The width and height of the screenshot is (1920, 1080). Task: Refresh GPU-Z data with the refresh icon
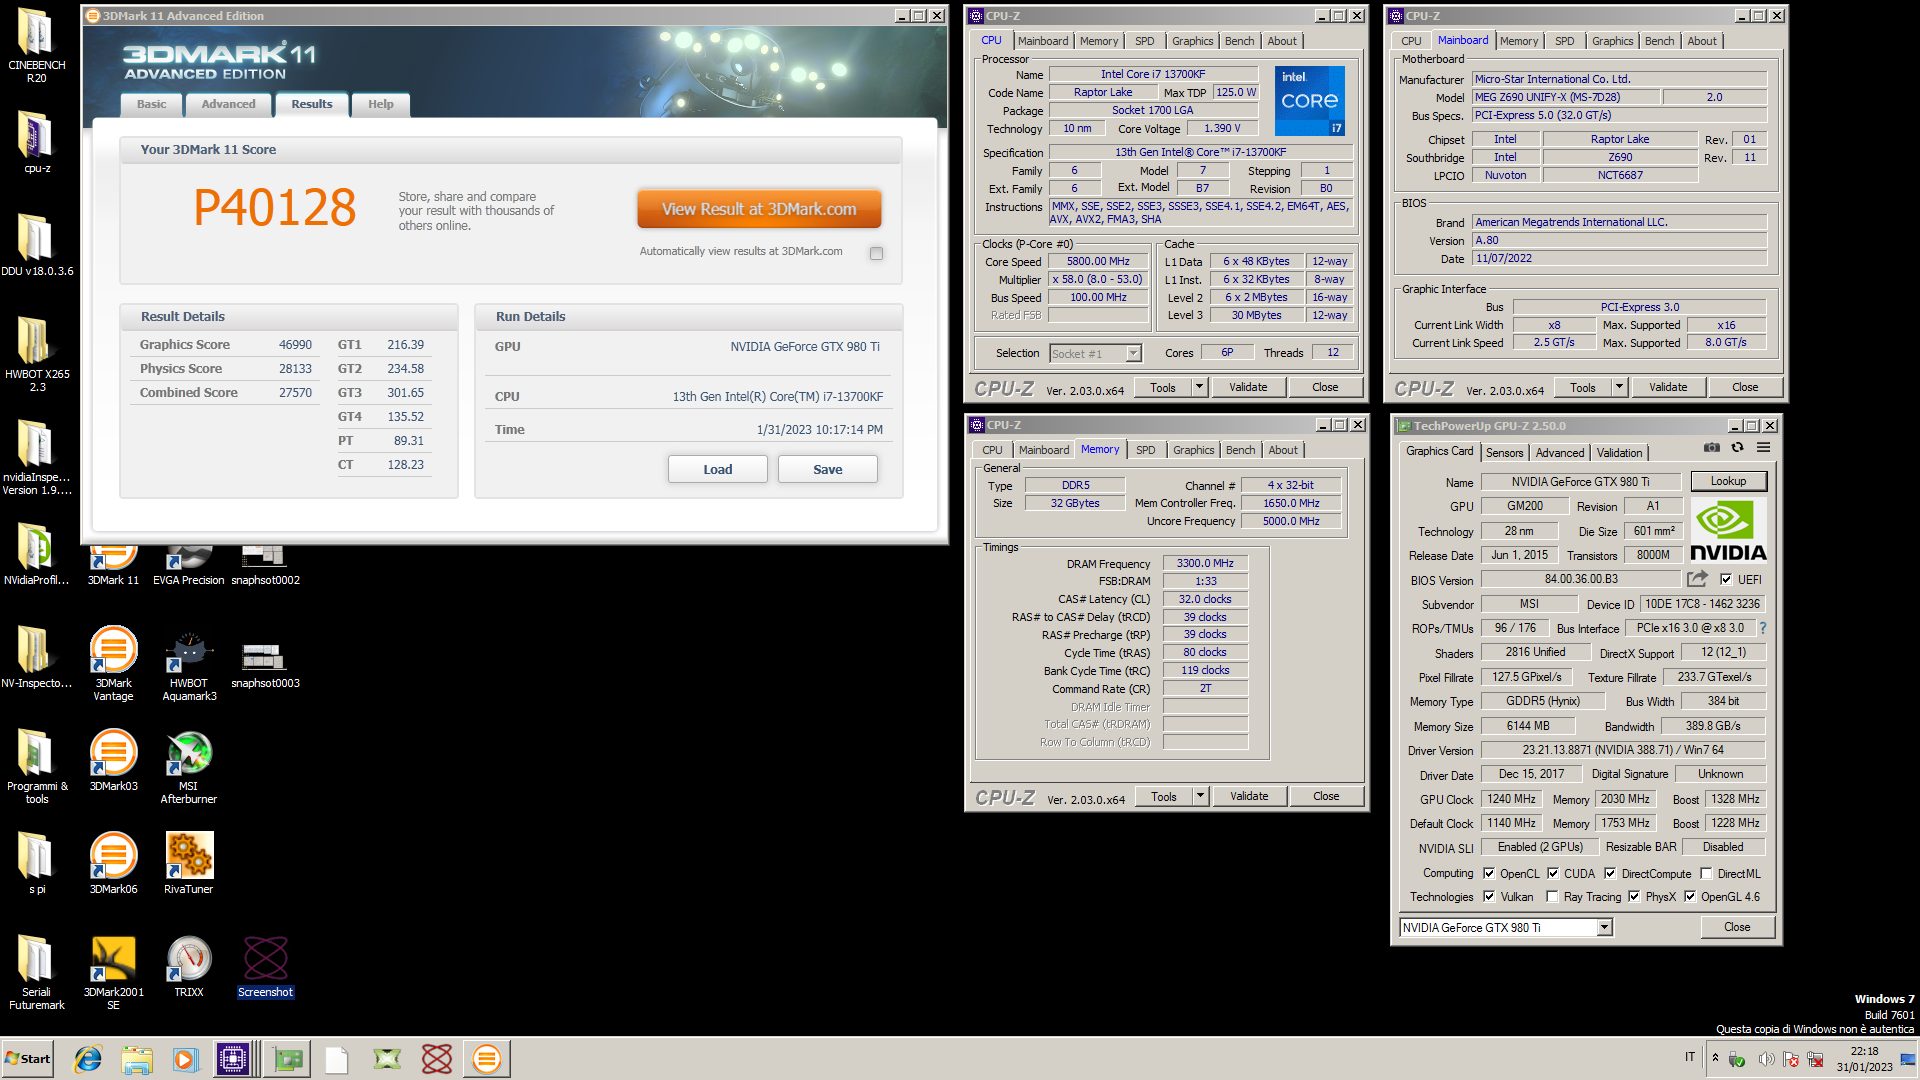[x=1737, y=447]
